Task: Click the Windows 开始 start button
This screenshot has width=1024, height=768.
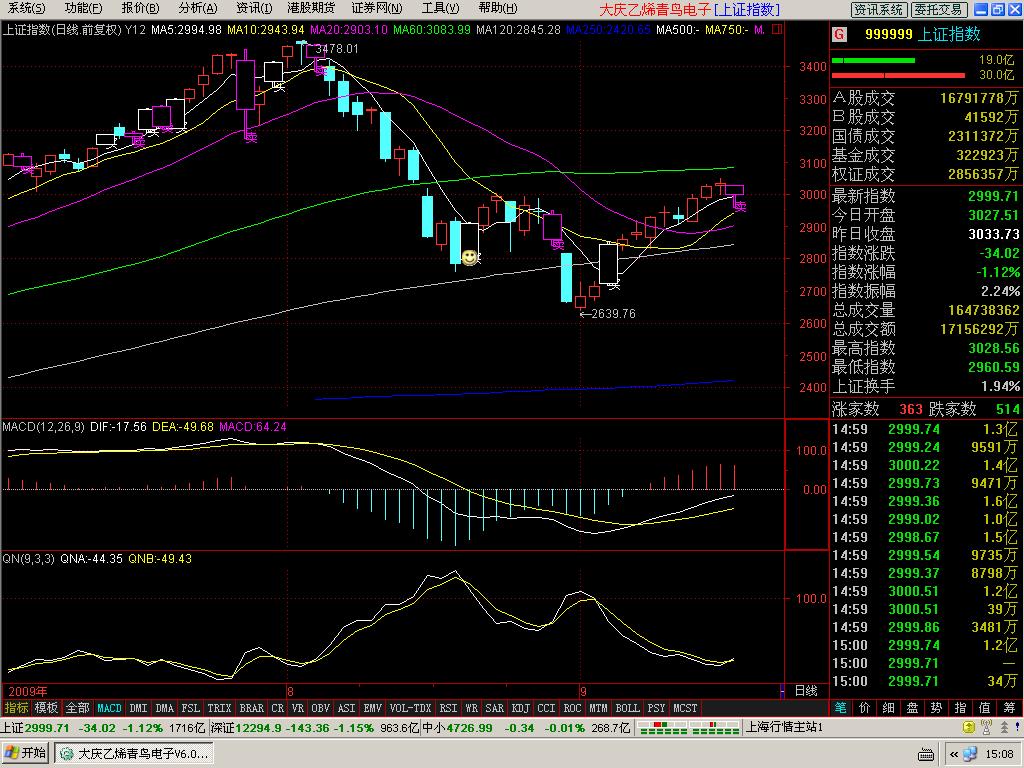Action: (26, 753)
